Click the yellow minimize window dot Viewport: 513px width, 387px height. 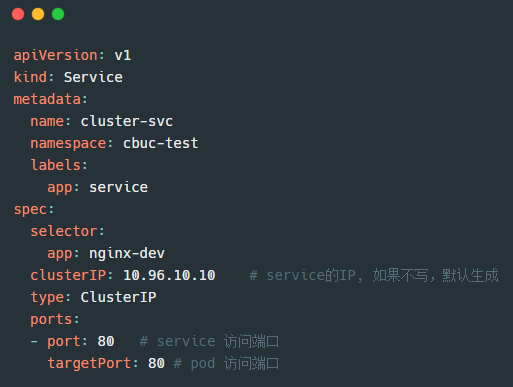click(x=38, y=14)
